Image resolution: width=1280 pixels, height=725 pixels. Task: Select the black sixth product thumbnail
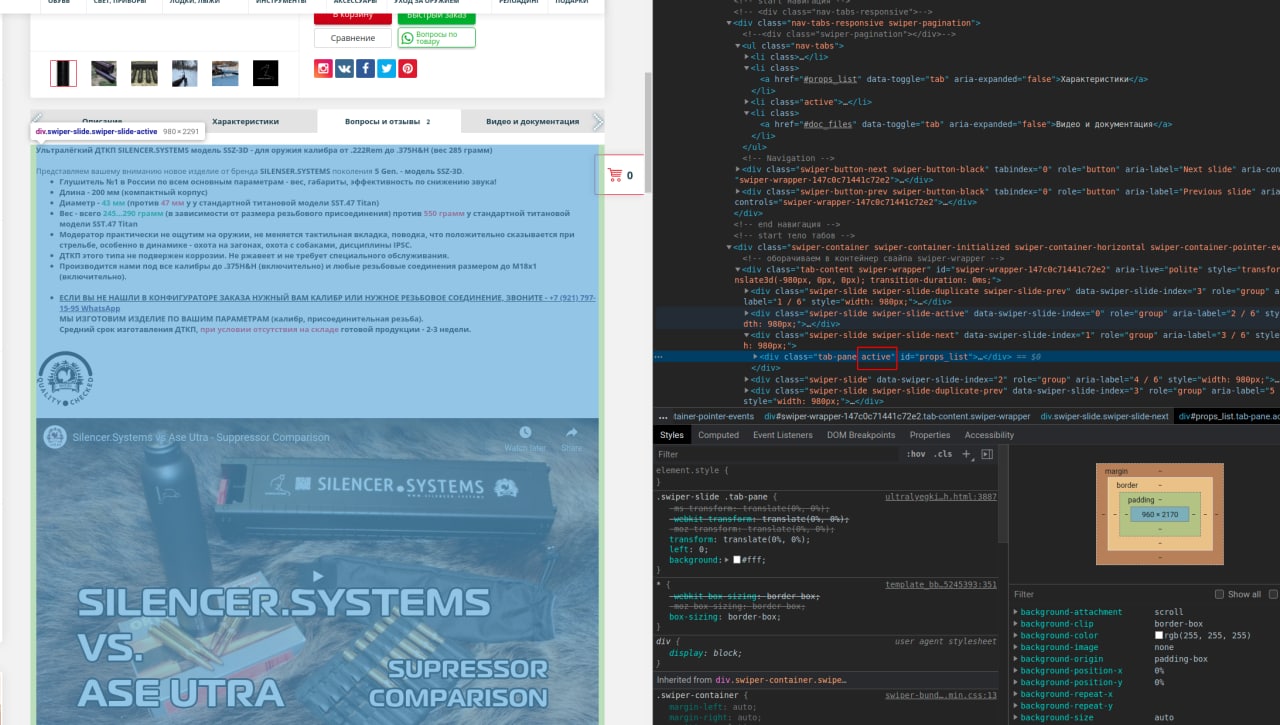(265, 73)
